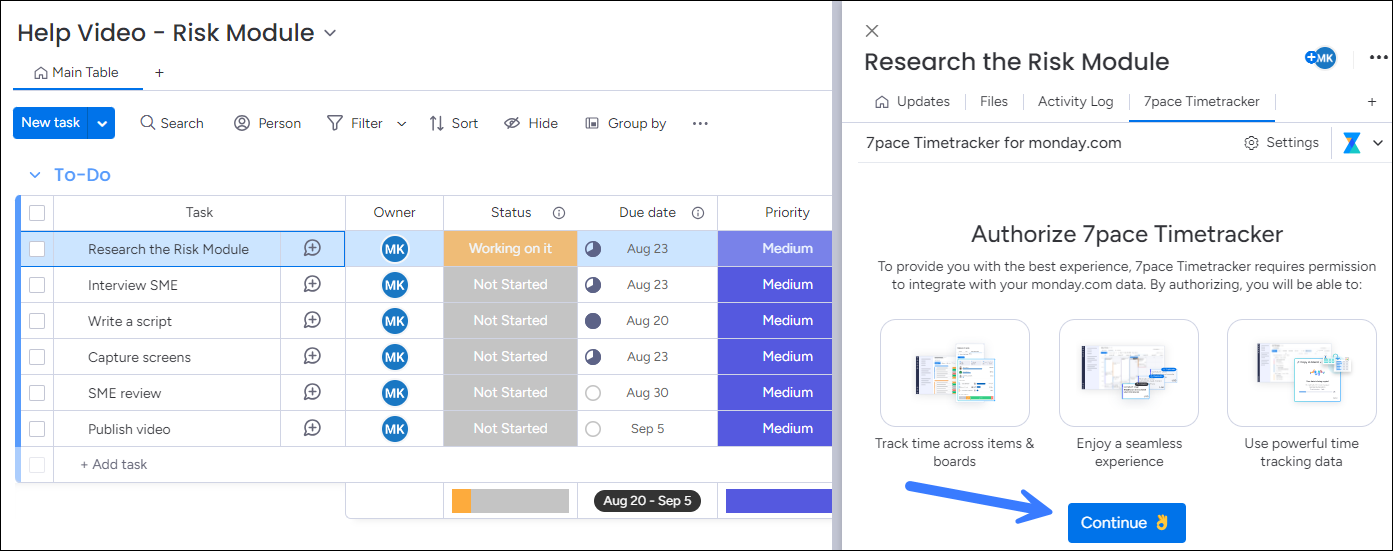Open the New task dropdown arrow
Viewport: 1393px width, 551px height.
pos(102,123)
